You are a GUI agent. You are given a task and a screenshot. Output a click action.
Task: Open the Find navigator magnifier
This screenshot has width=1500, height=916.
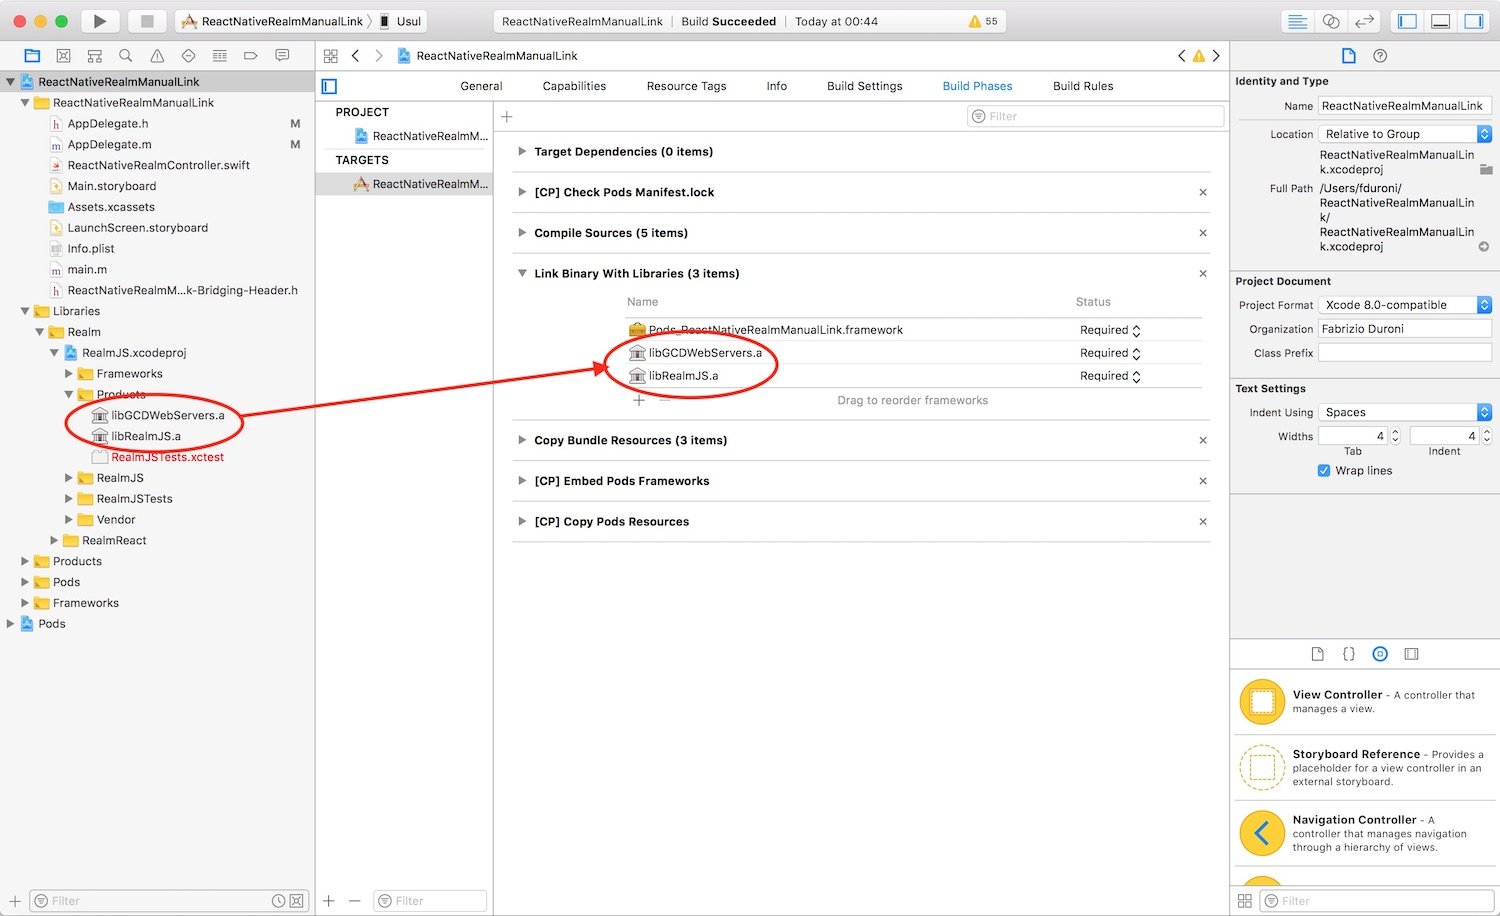click(x=126, y=56)
